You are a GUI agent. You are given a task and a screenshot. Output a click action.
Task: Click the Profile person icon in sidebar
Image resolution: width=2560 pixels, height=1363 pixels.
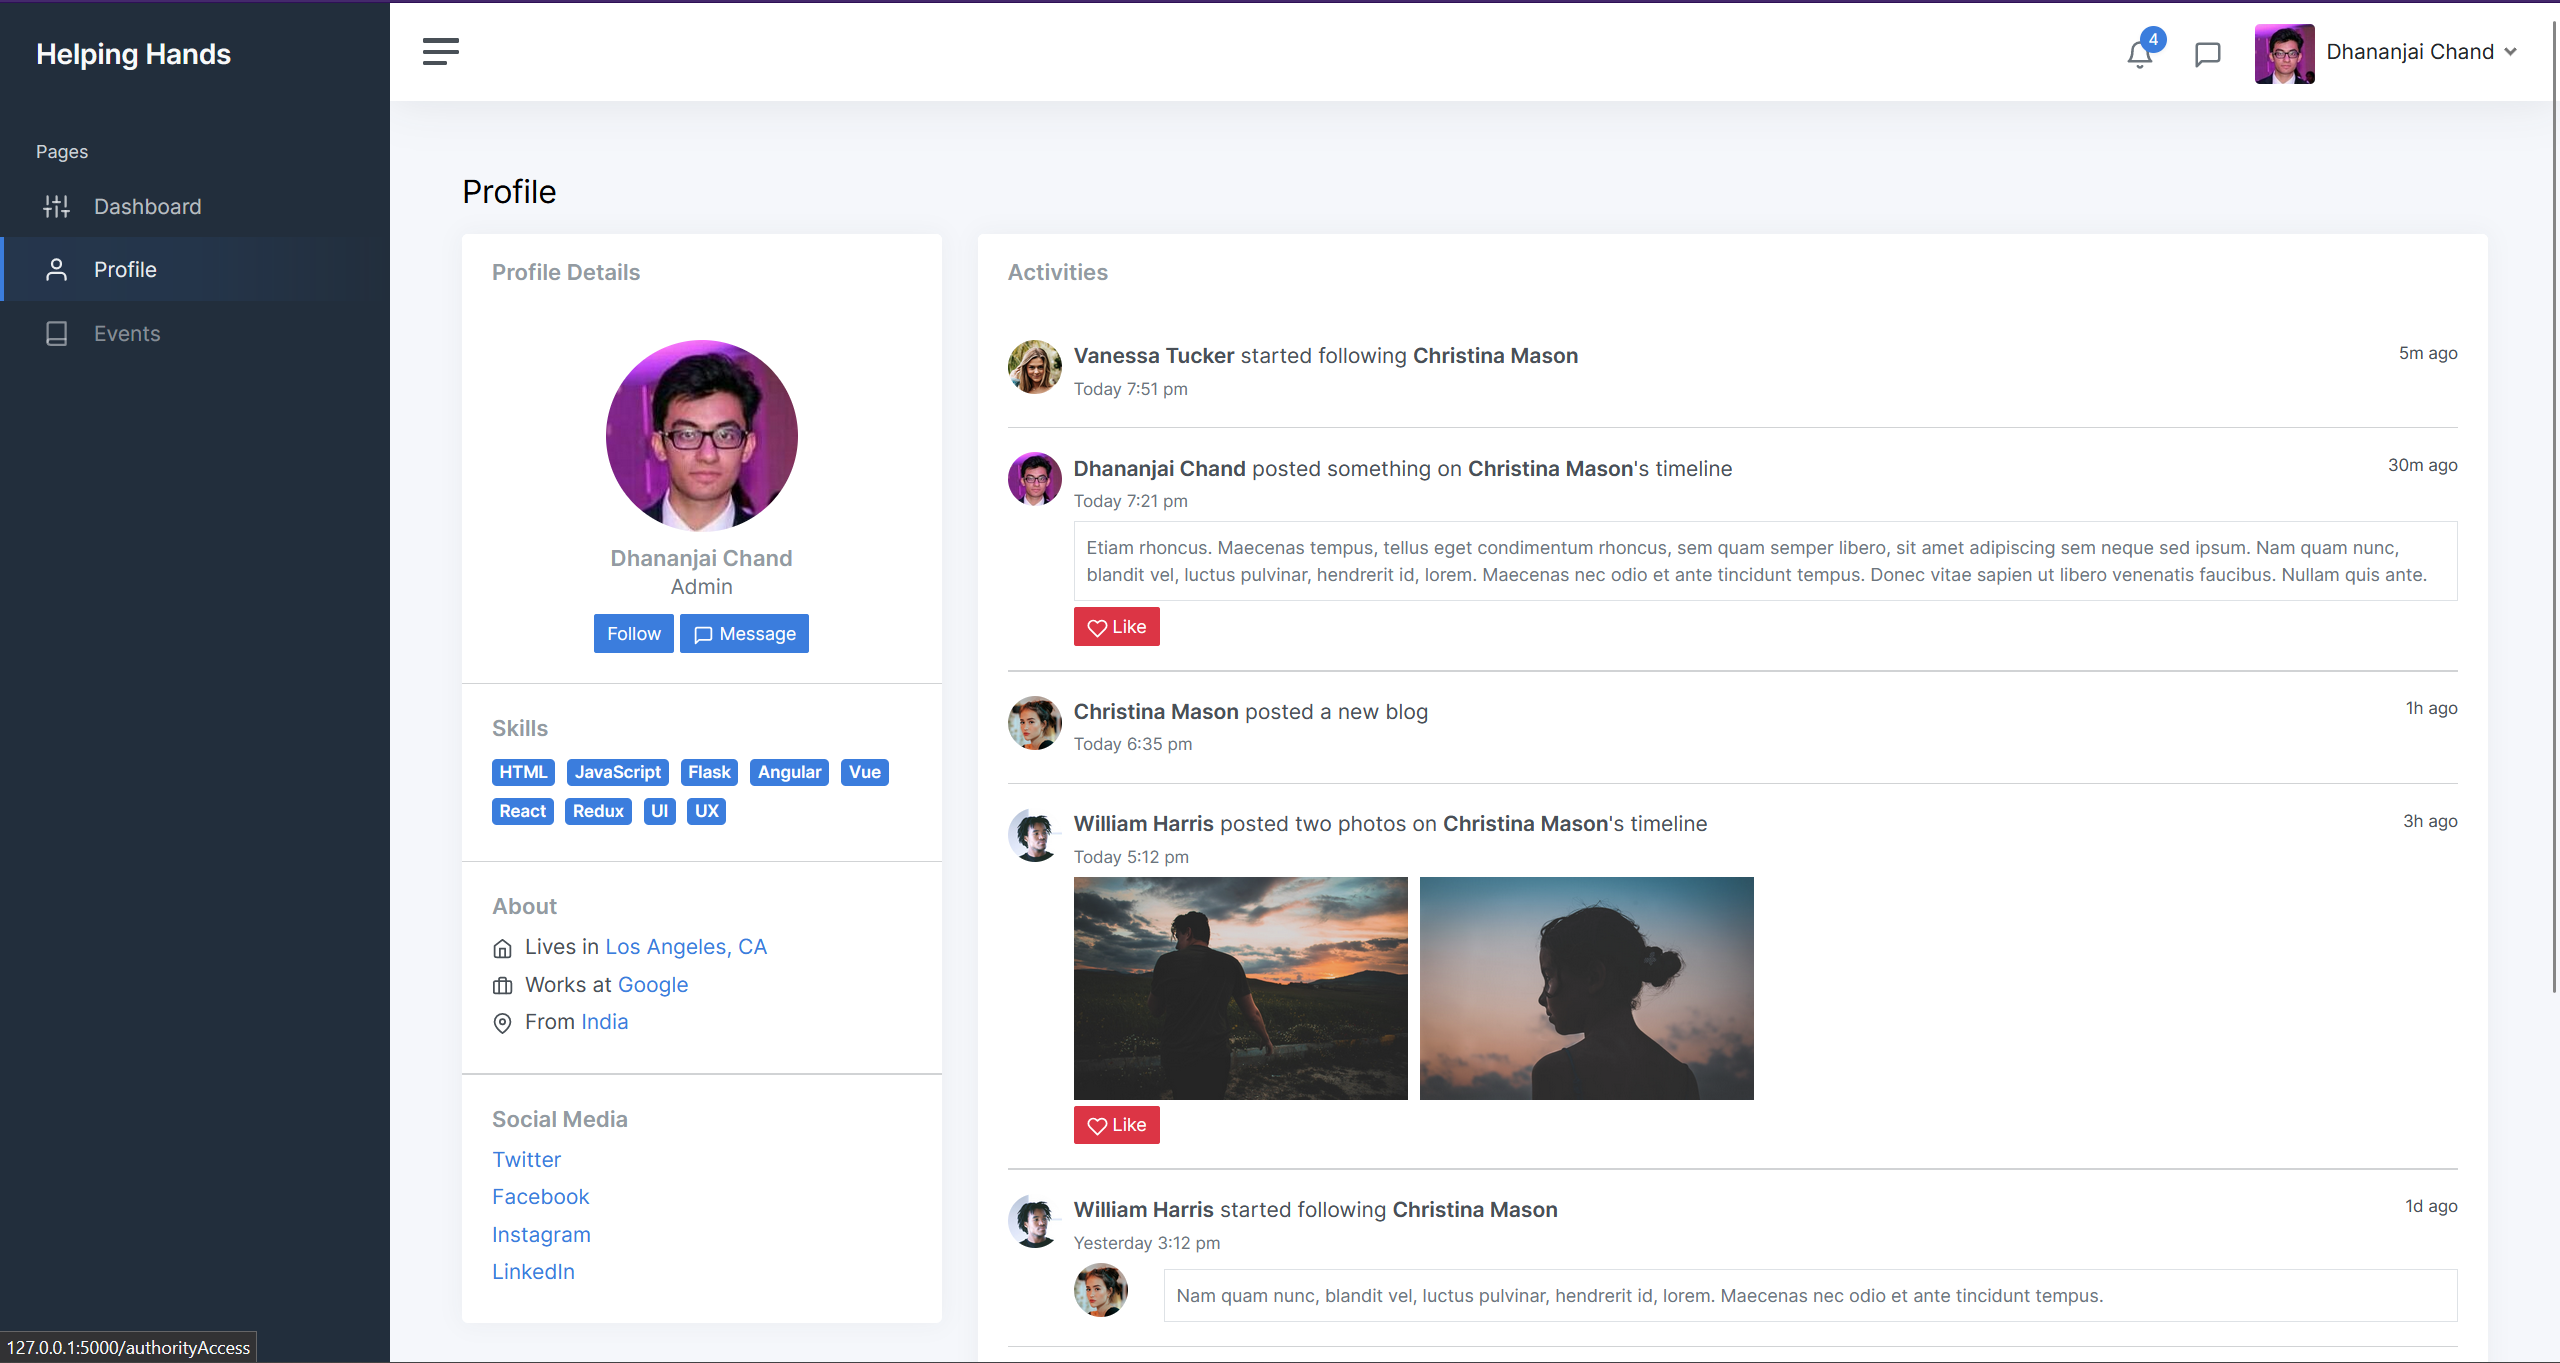coord(57,270)
